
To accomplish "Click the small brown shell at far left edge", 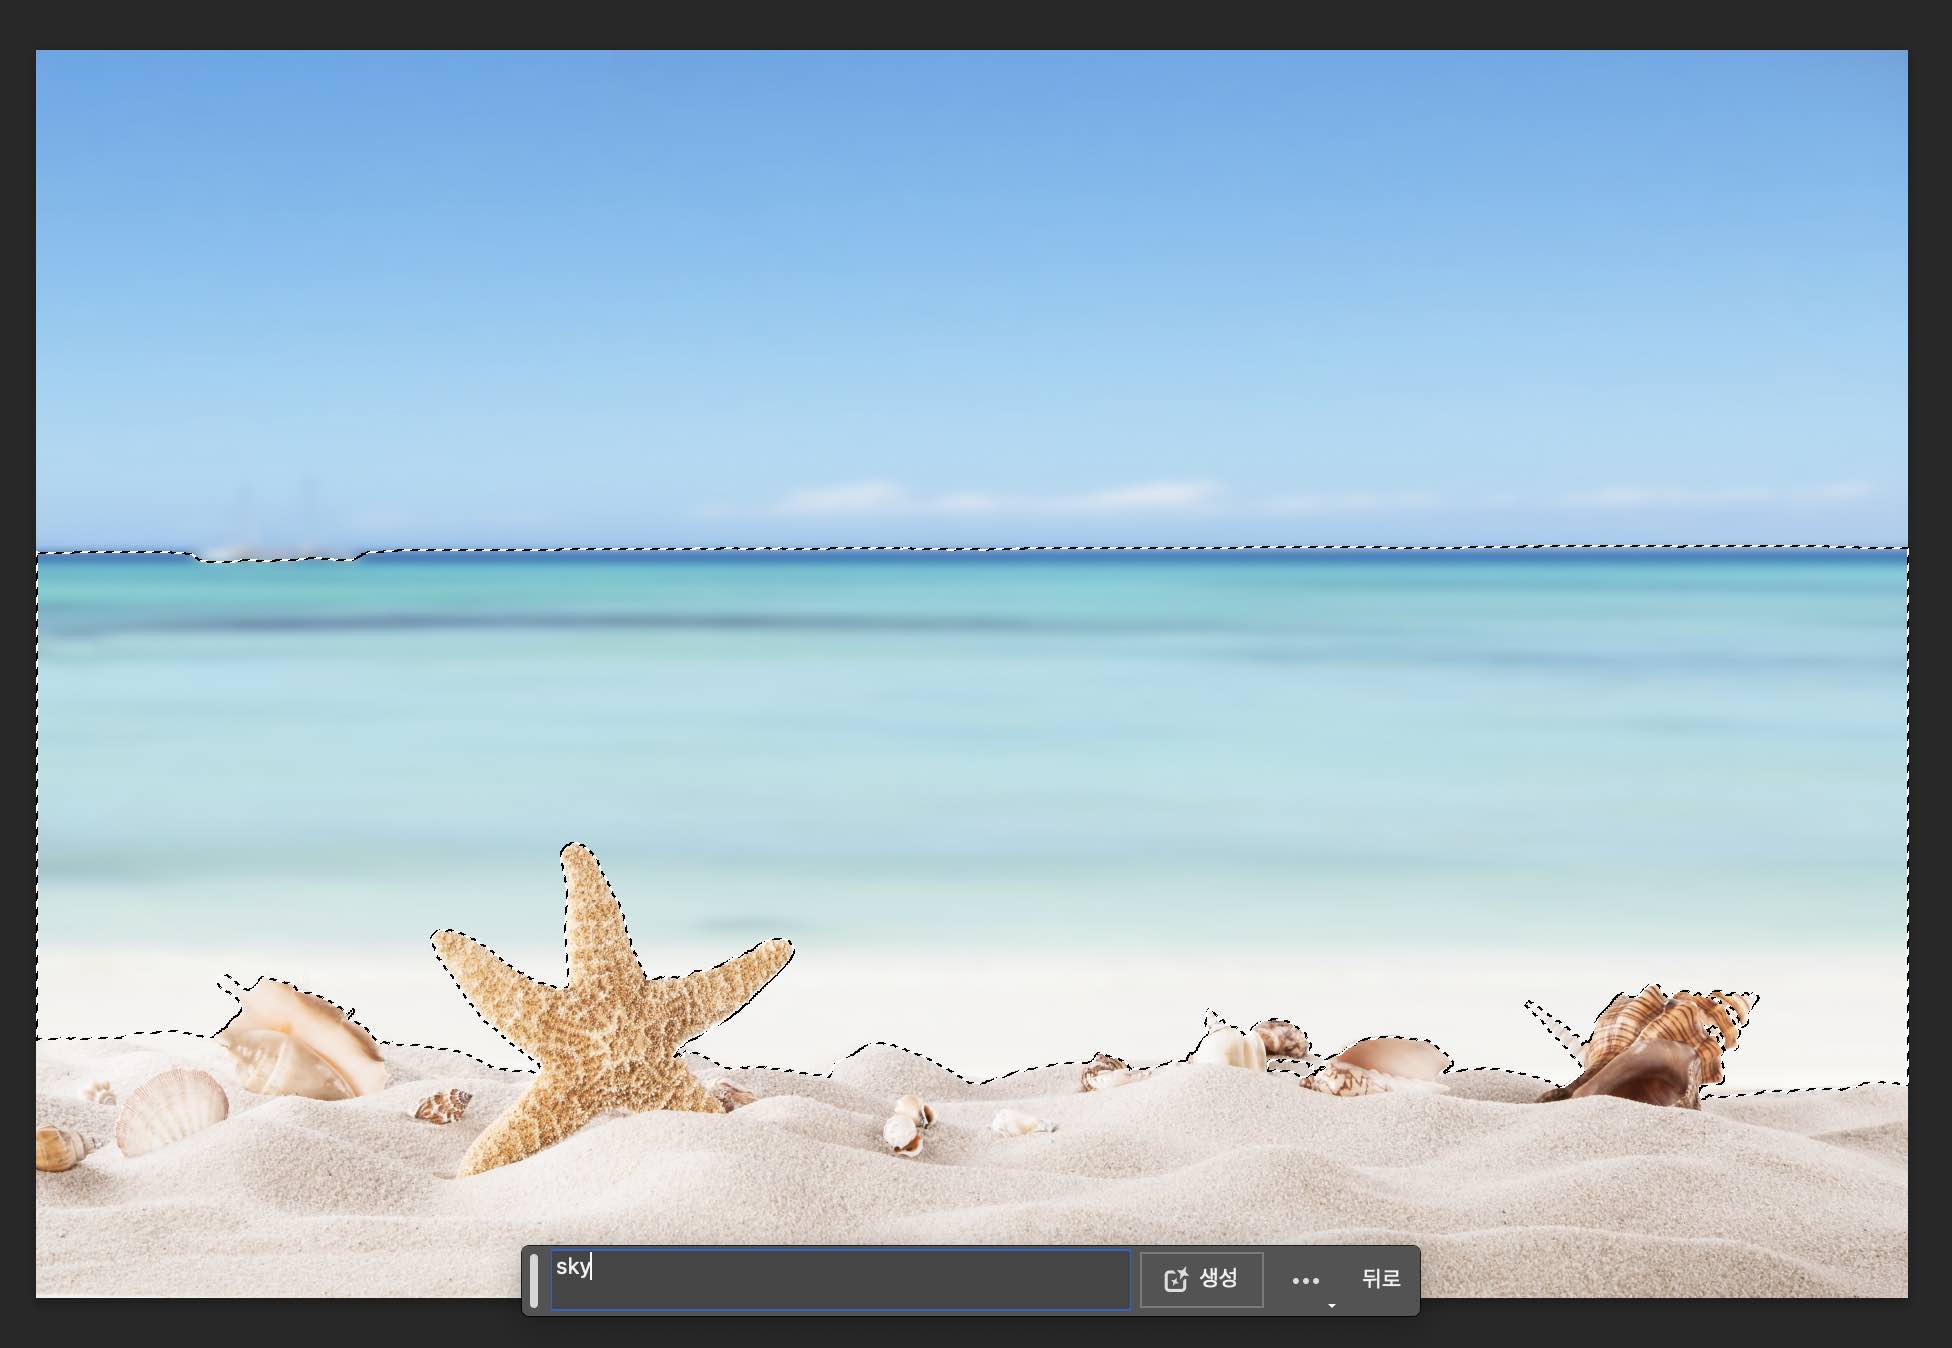I will coord(58,1148).
